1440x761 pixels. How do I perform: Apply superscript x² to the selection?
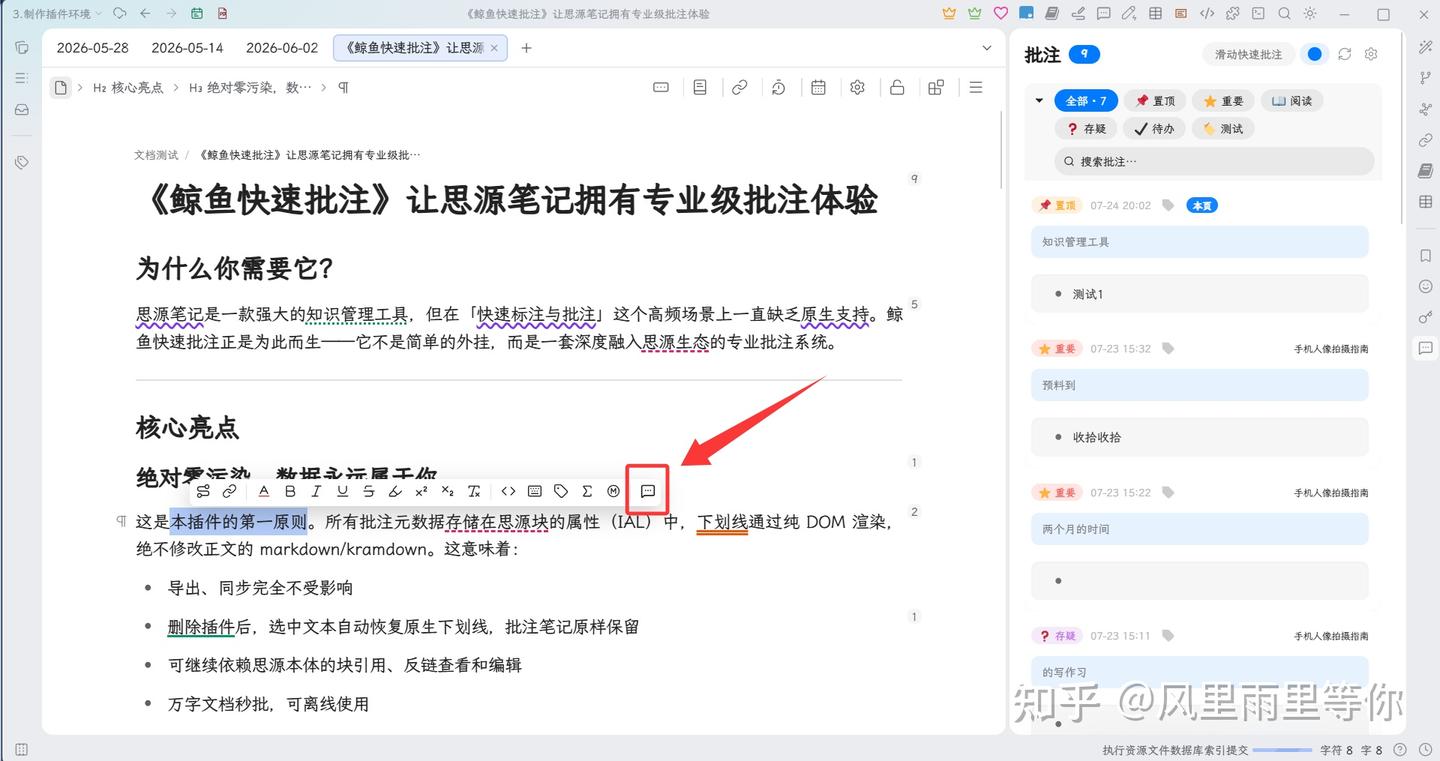click(x=421, y=491)
